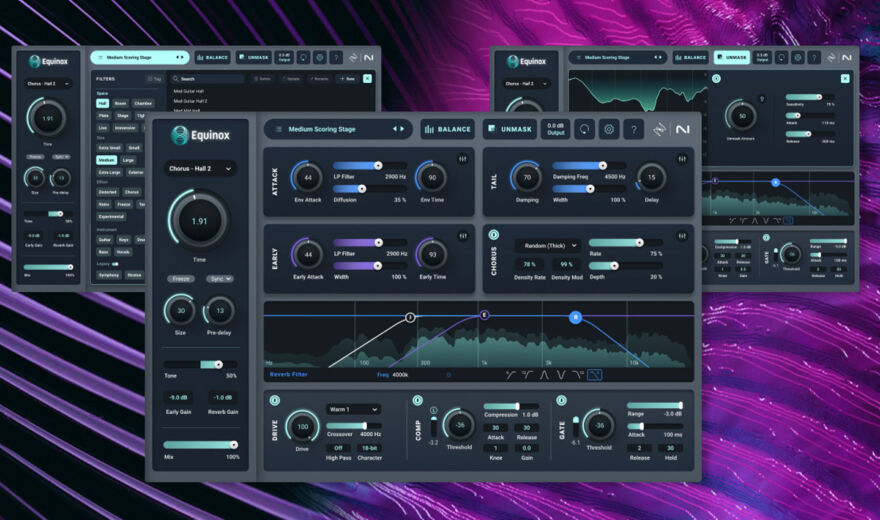Click the Native Instruments logo icon
Viewport: 880px width, 520px height.
click(683, 129)
